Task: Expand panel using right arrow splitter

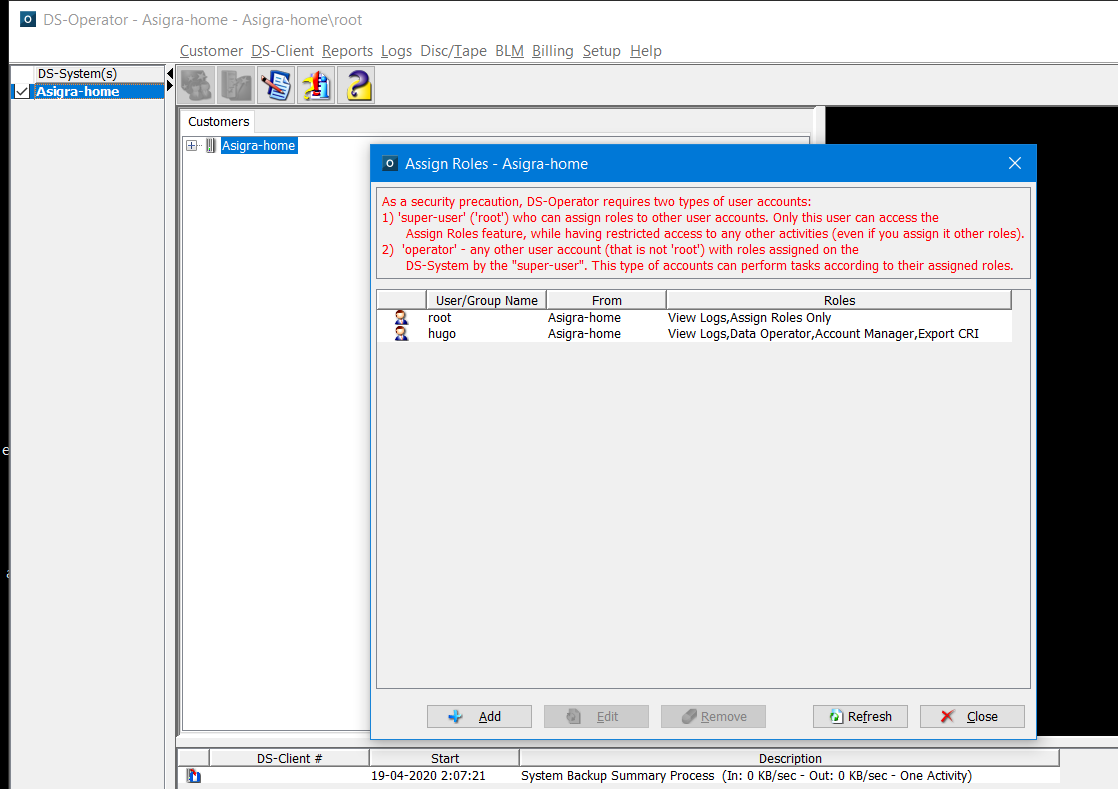Action: pos(170,86)
